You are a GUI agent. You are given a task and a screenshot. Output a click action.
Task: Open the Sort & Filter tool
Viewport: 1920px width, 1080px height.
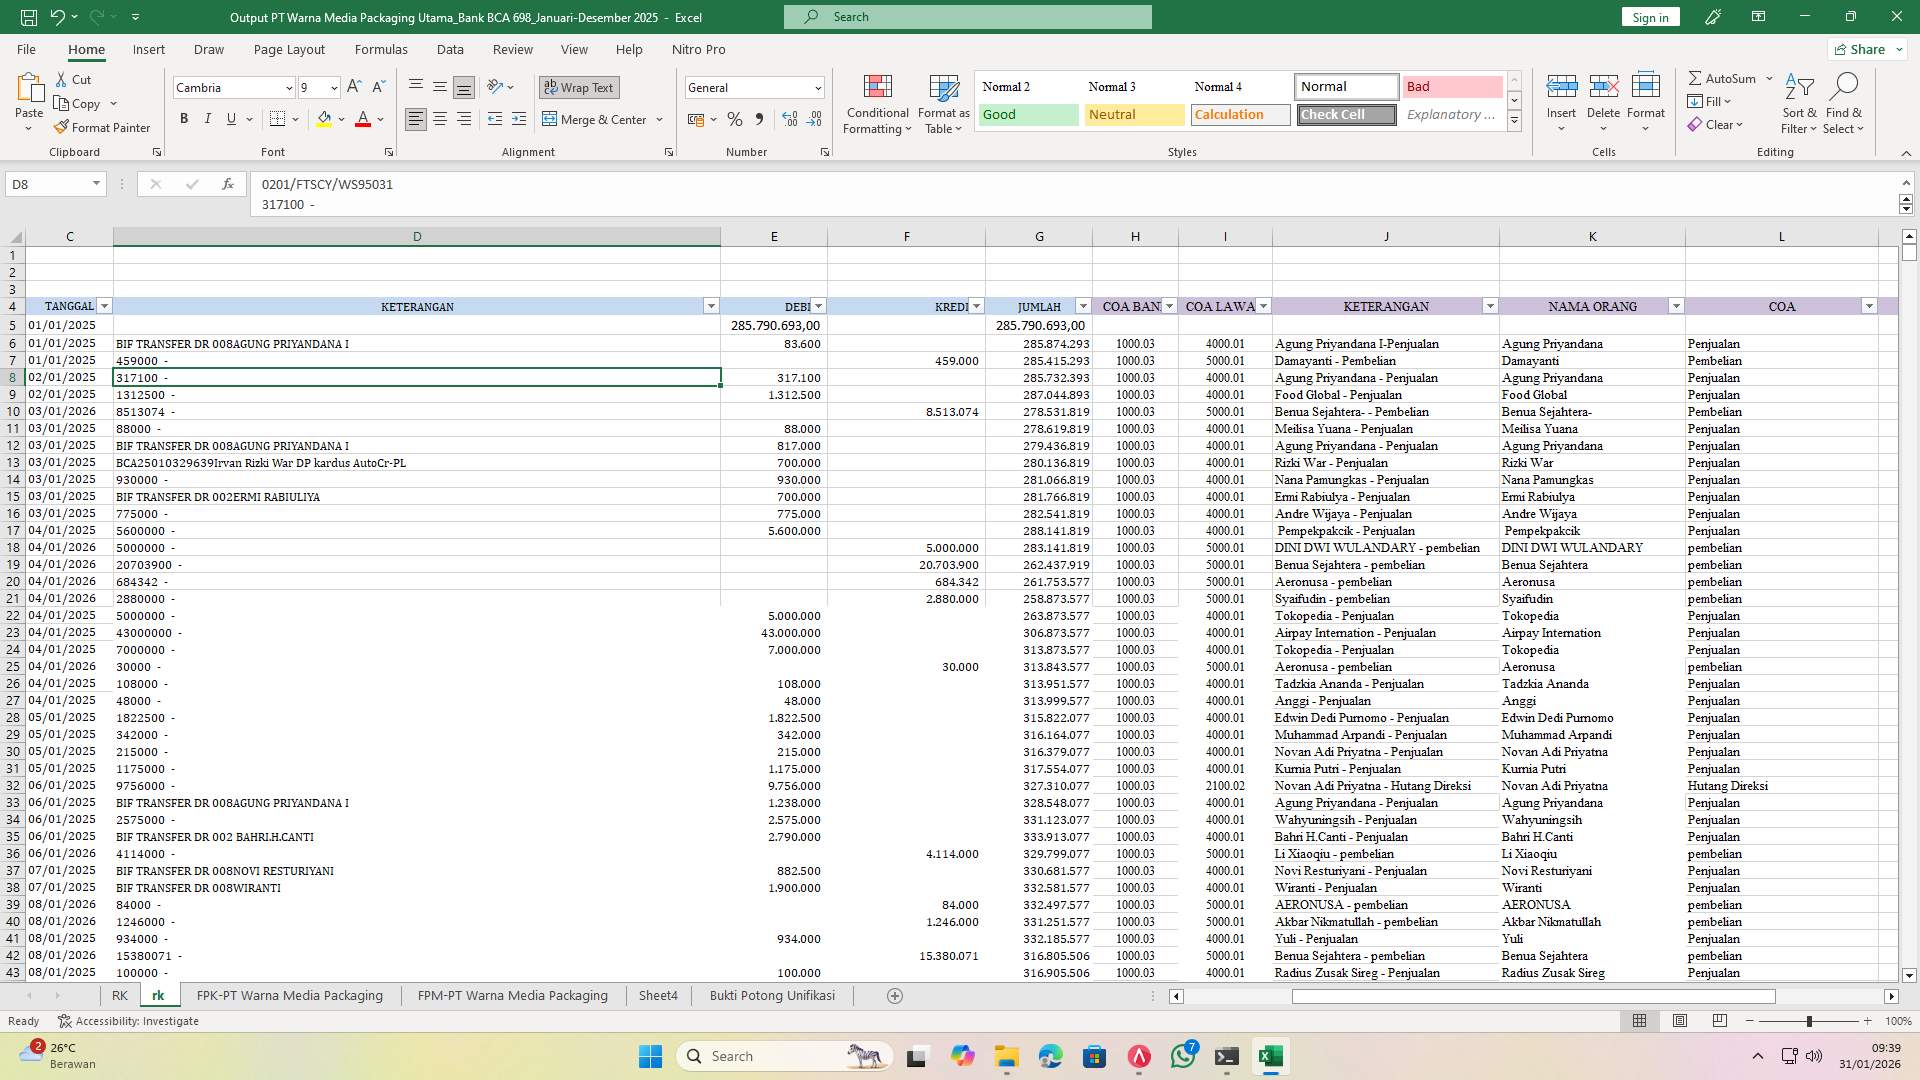(1798, 103)
